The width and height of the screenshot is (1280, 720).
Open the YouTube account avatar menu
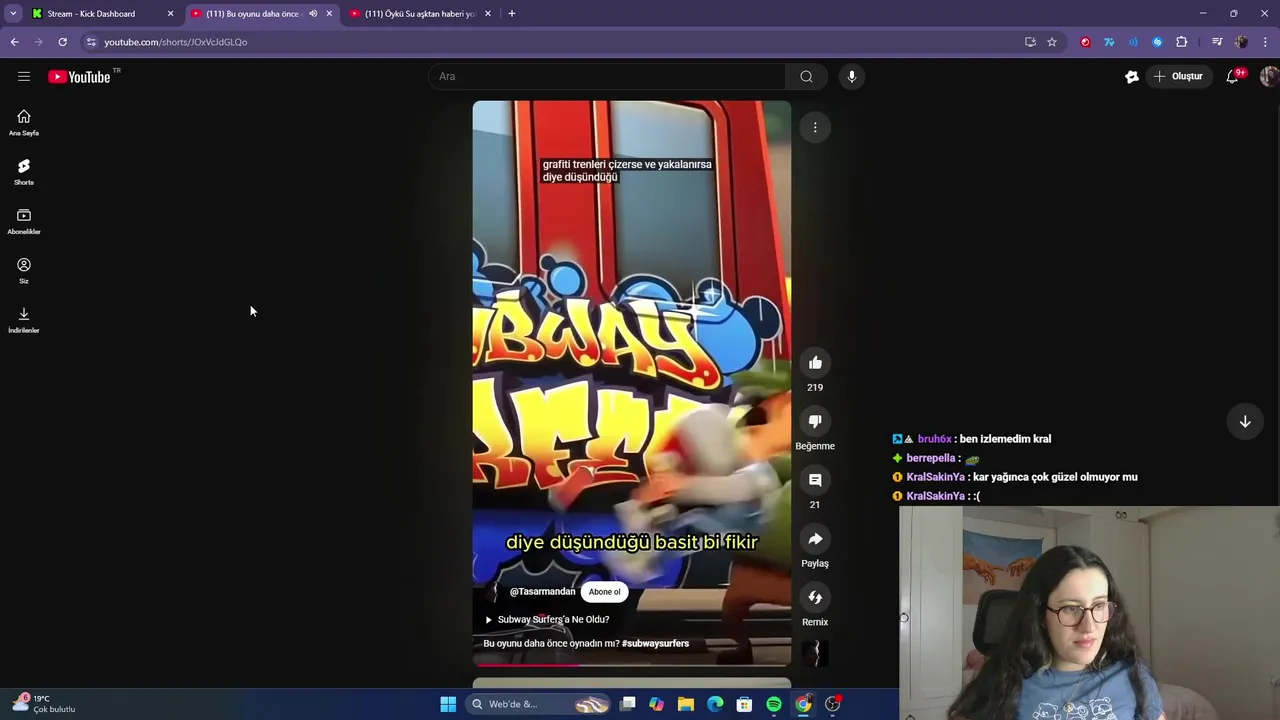[x=1268, y=76]
